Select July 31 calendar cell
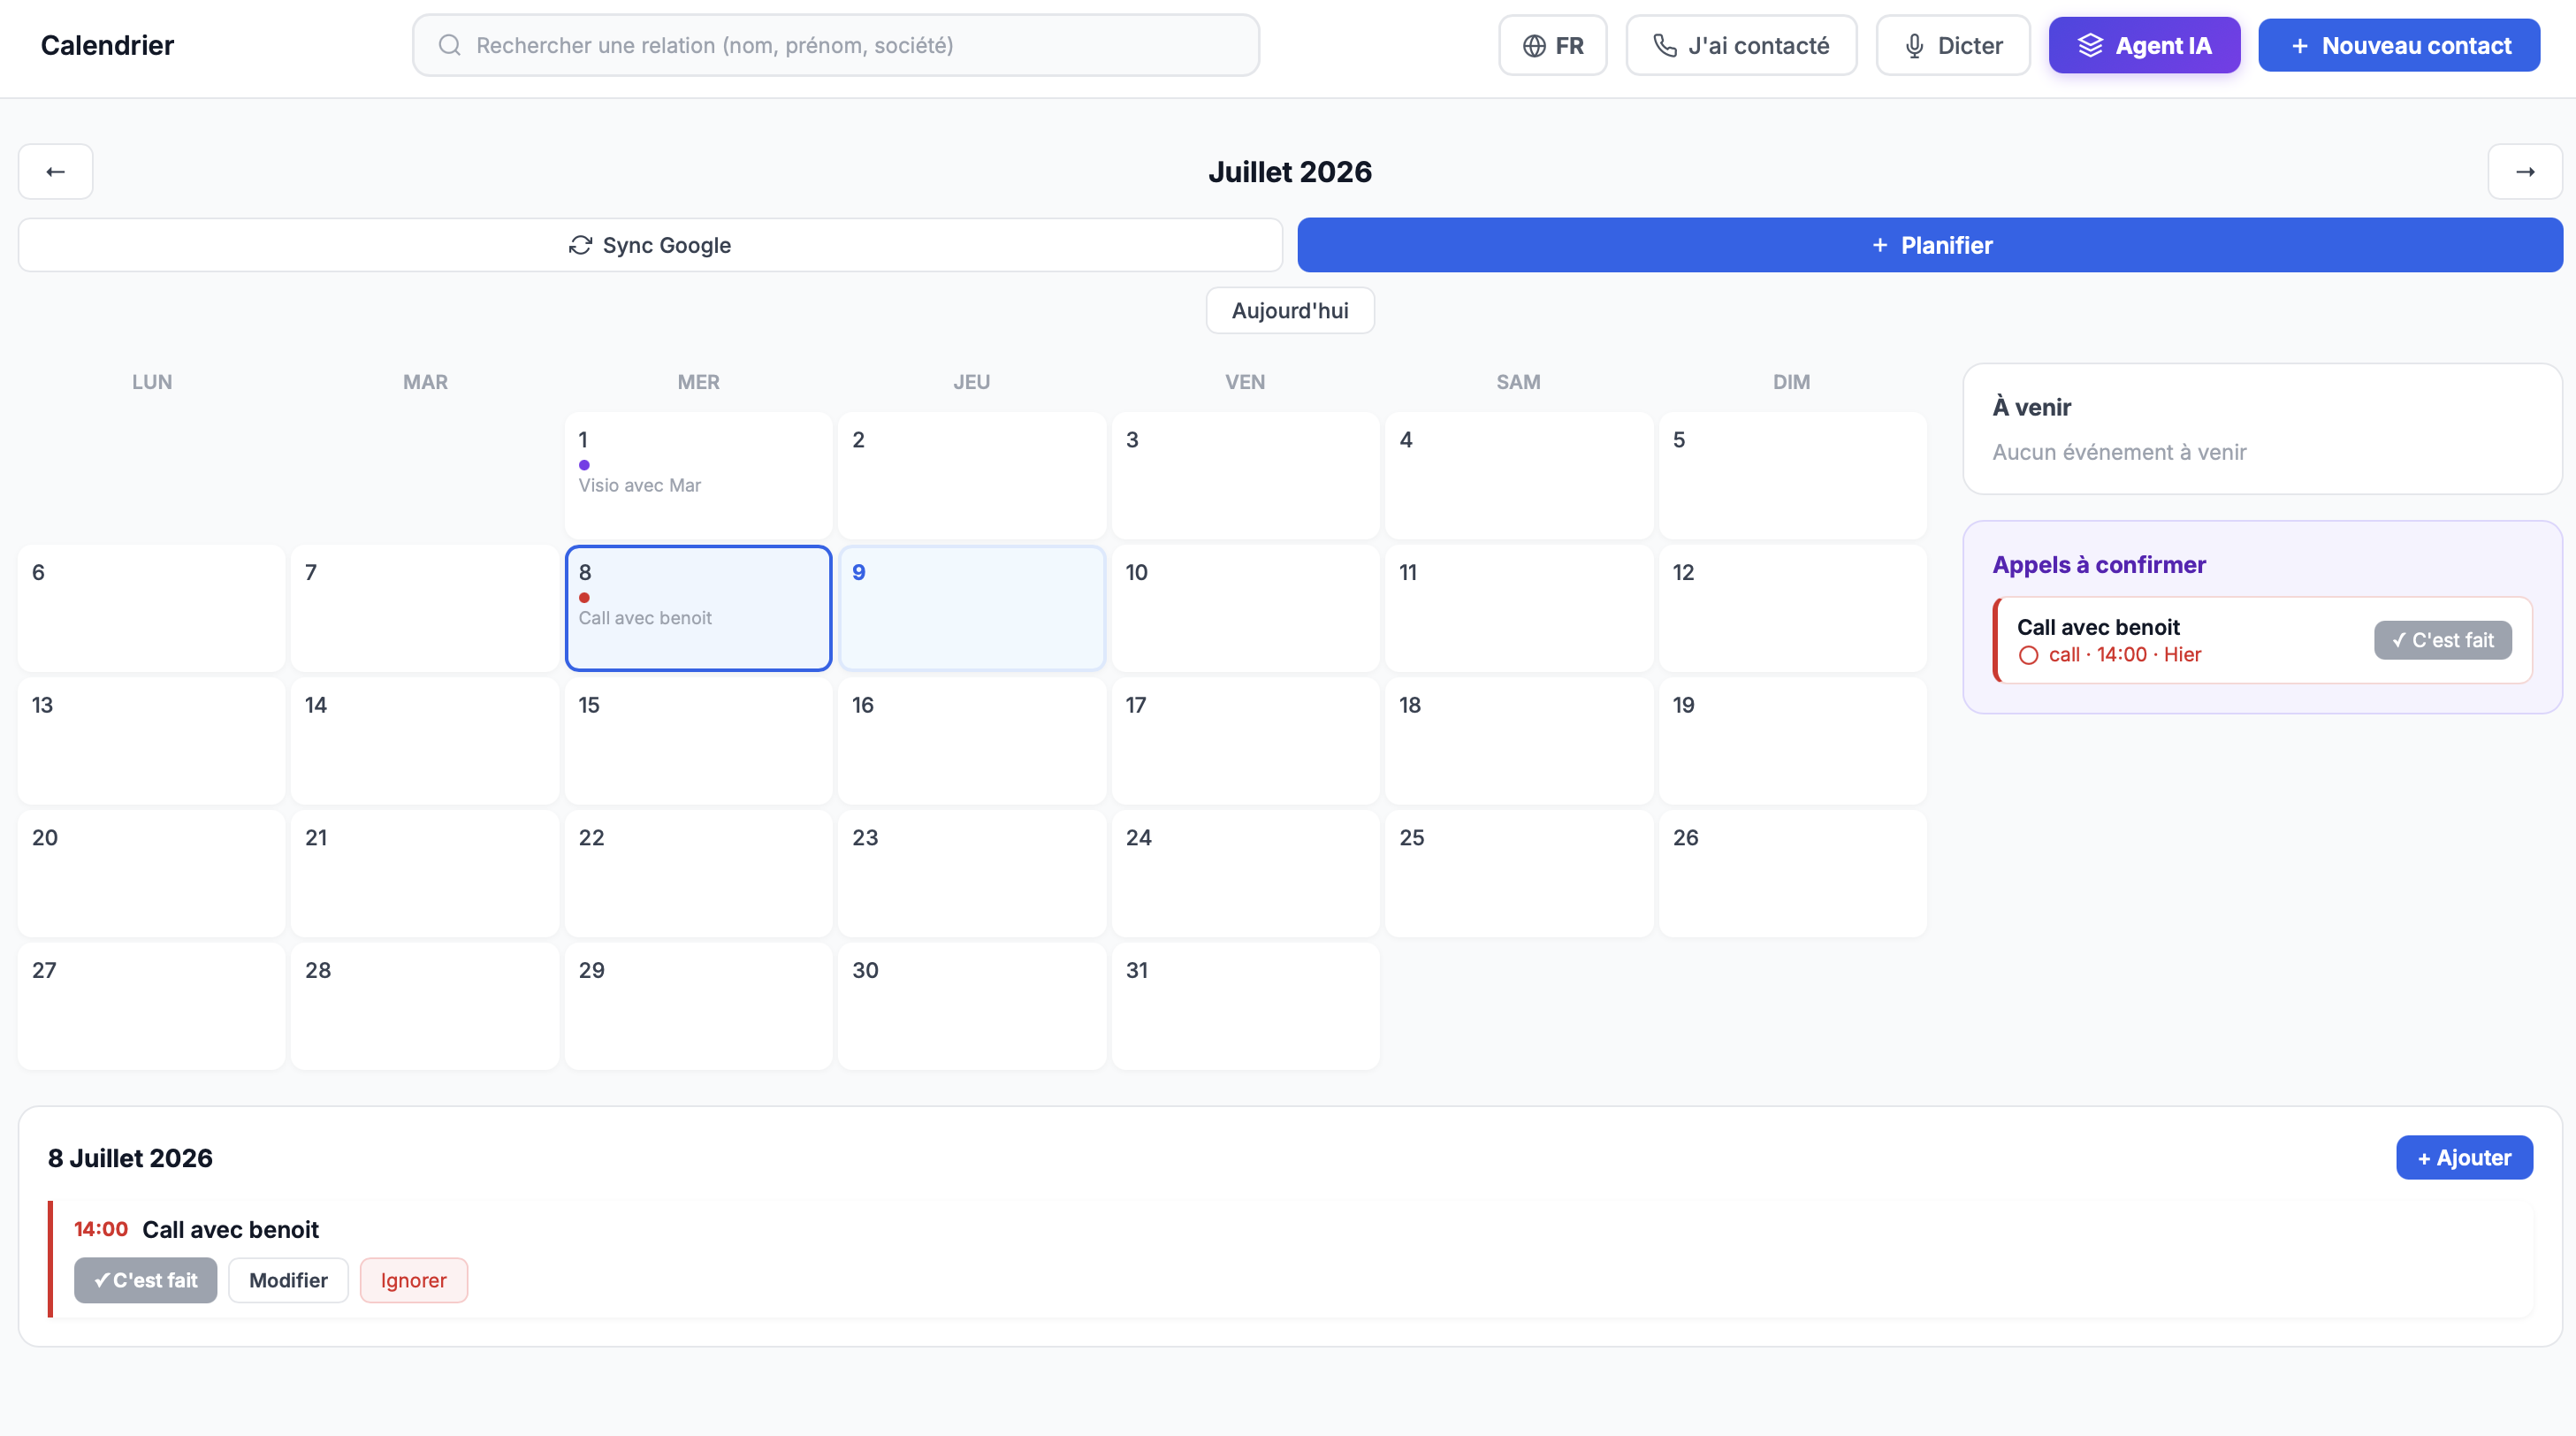Screen dimensions: 2576x1436 [1245, 1006]
